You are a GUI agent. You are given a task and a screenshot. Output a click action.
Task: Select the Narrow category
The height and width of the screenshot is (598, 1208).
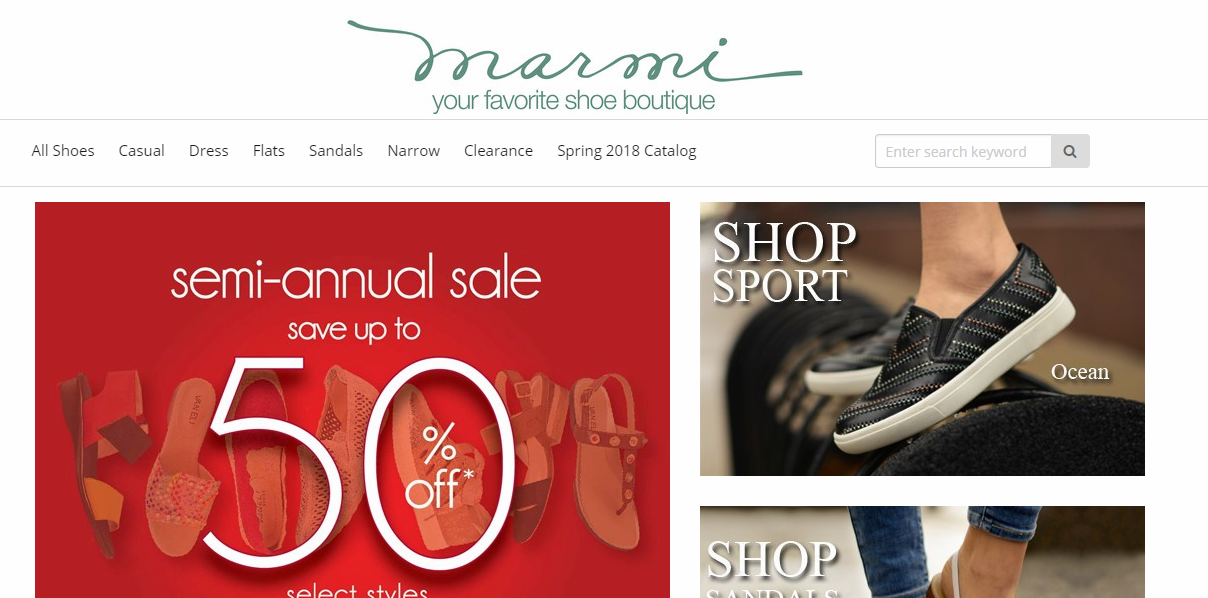point(414,151)
